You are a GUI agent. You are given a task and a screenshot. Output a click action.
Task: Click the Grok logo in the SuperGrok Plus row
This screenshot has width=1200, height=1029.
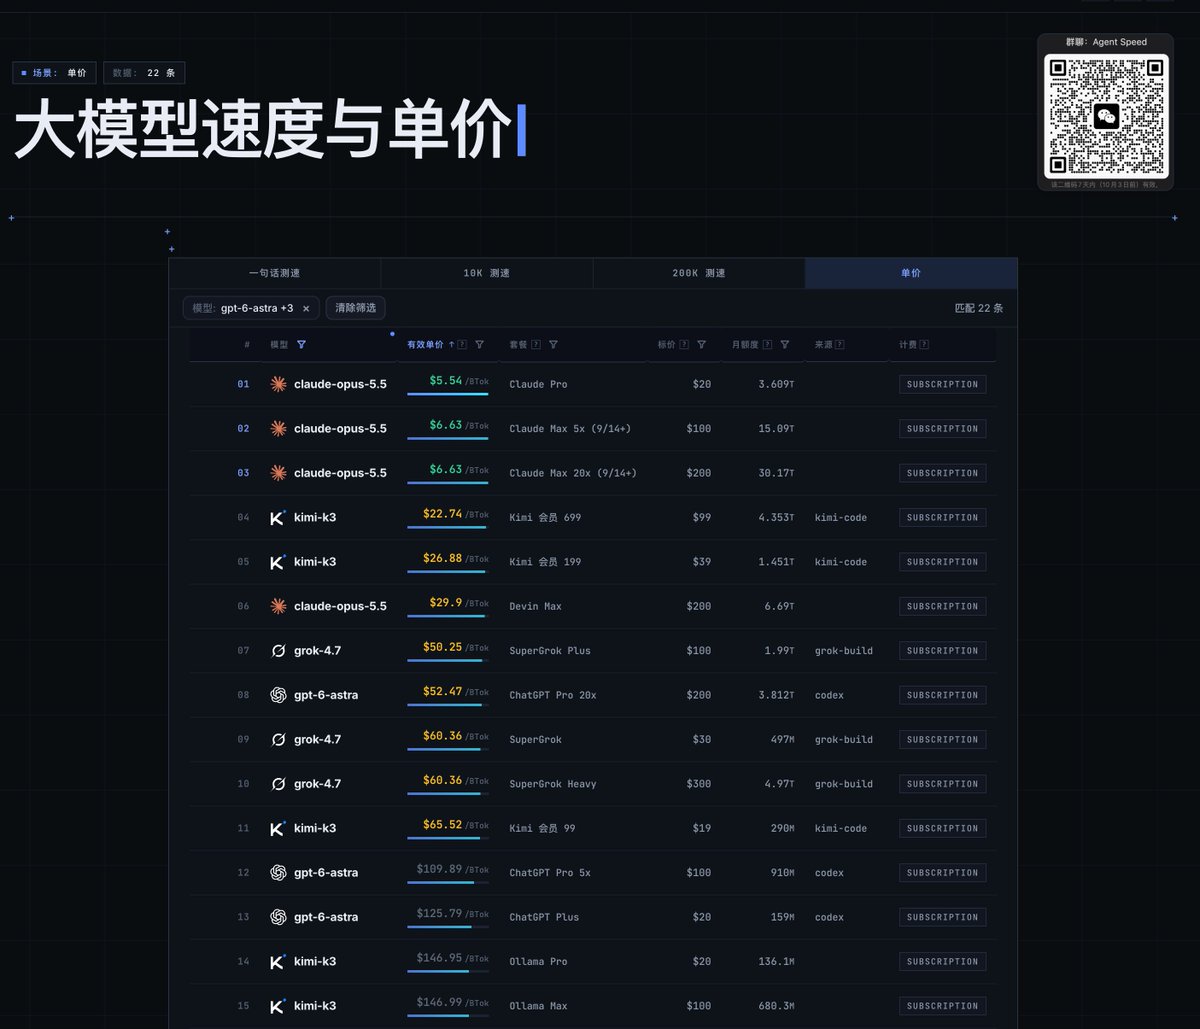(x=278, y=651)
